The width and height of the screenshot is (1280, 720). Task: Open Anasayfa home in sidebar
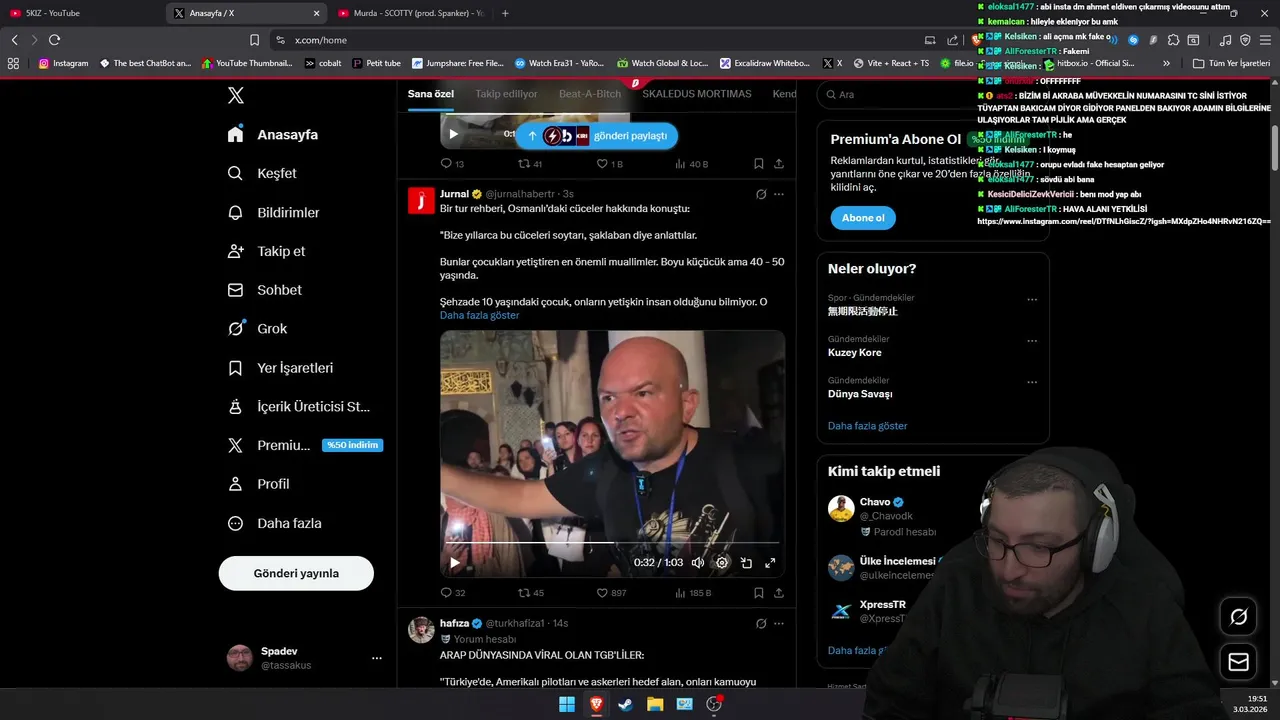click(273, 134)
